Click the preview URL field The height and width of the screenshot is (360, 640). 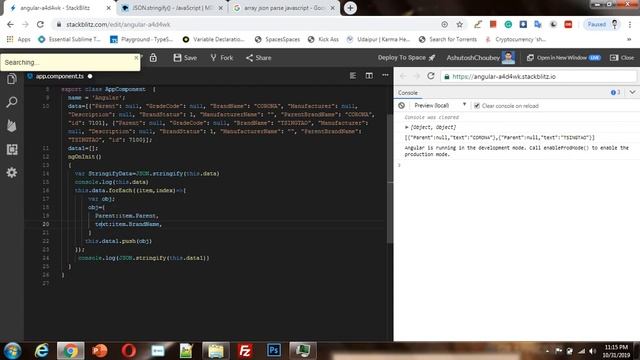pyautogui.click(x=538, y=76)
